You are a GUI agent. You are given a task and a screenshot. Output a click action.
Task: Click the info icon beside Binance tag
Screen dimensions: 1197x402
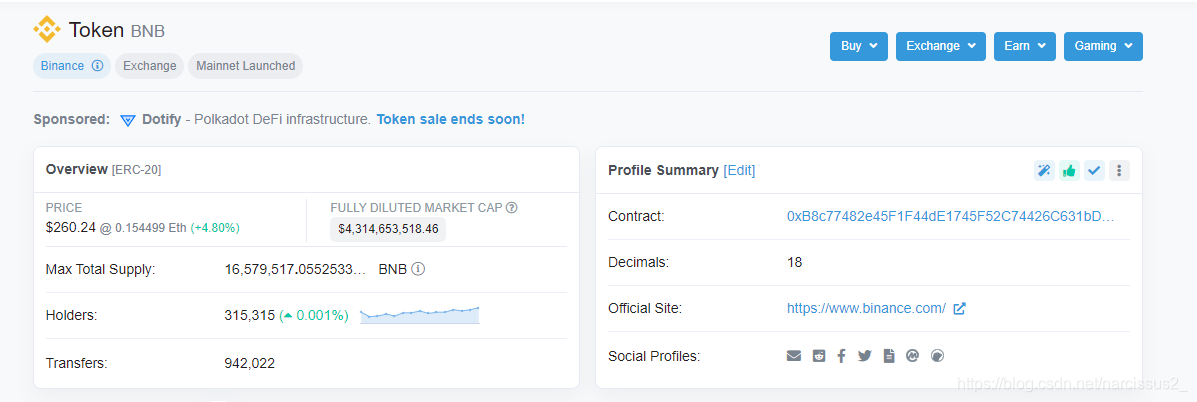pos(97,66)
